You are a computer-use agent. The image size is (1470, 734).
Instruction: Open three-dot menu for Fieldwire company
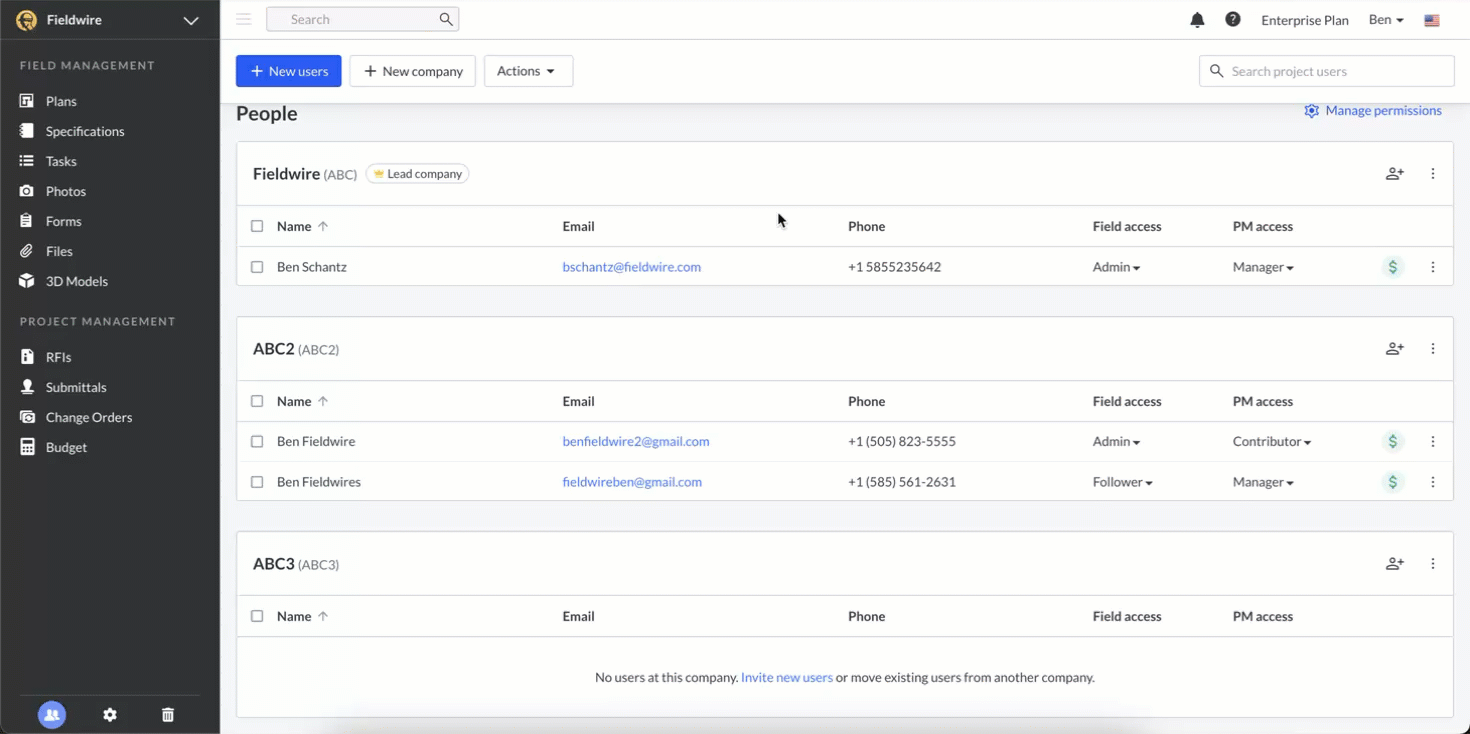coord(1433,174)
